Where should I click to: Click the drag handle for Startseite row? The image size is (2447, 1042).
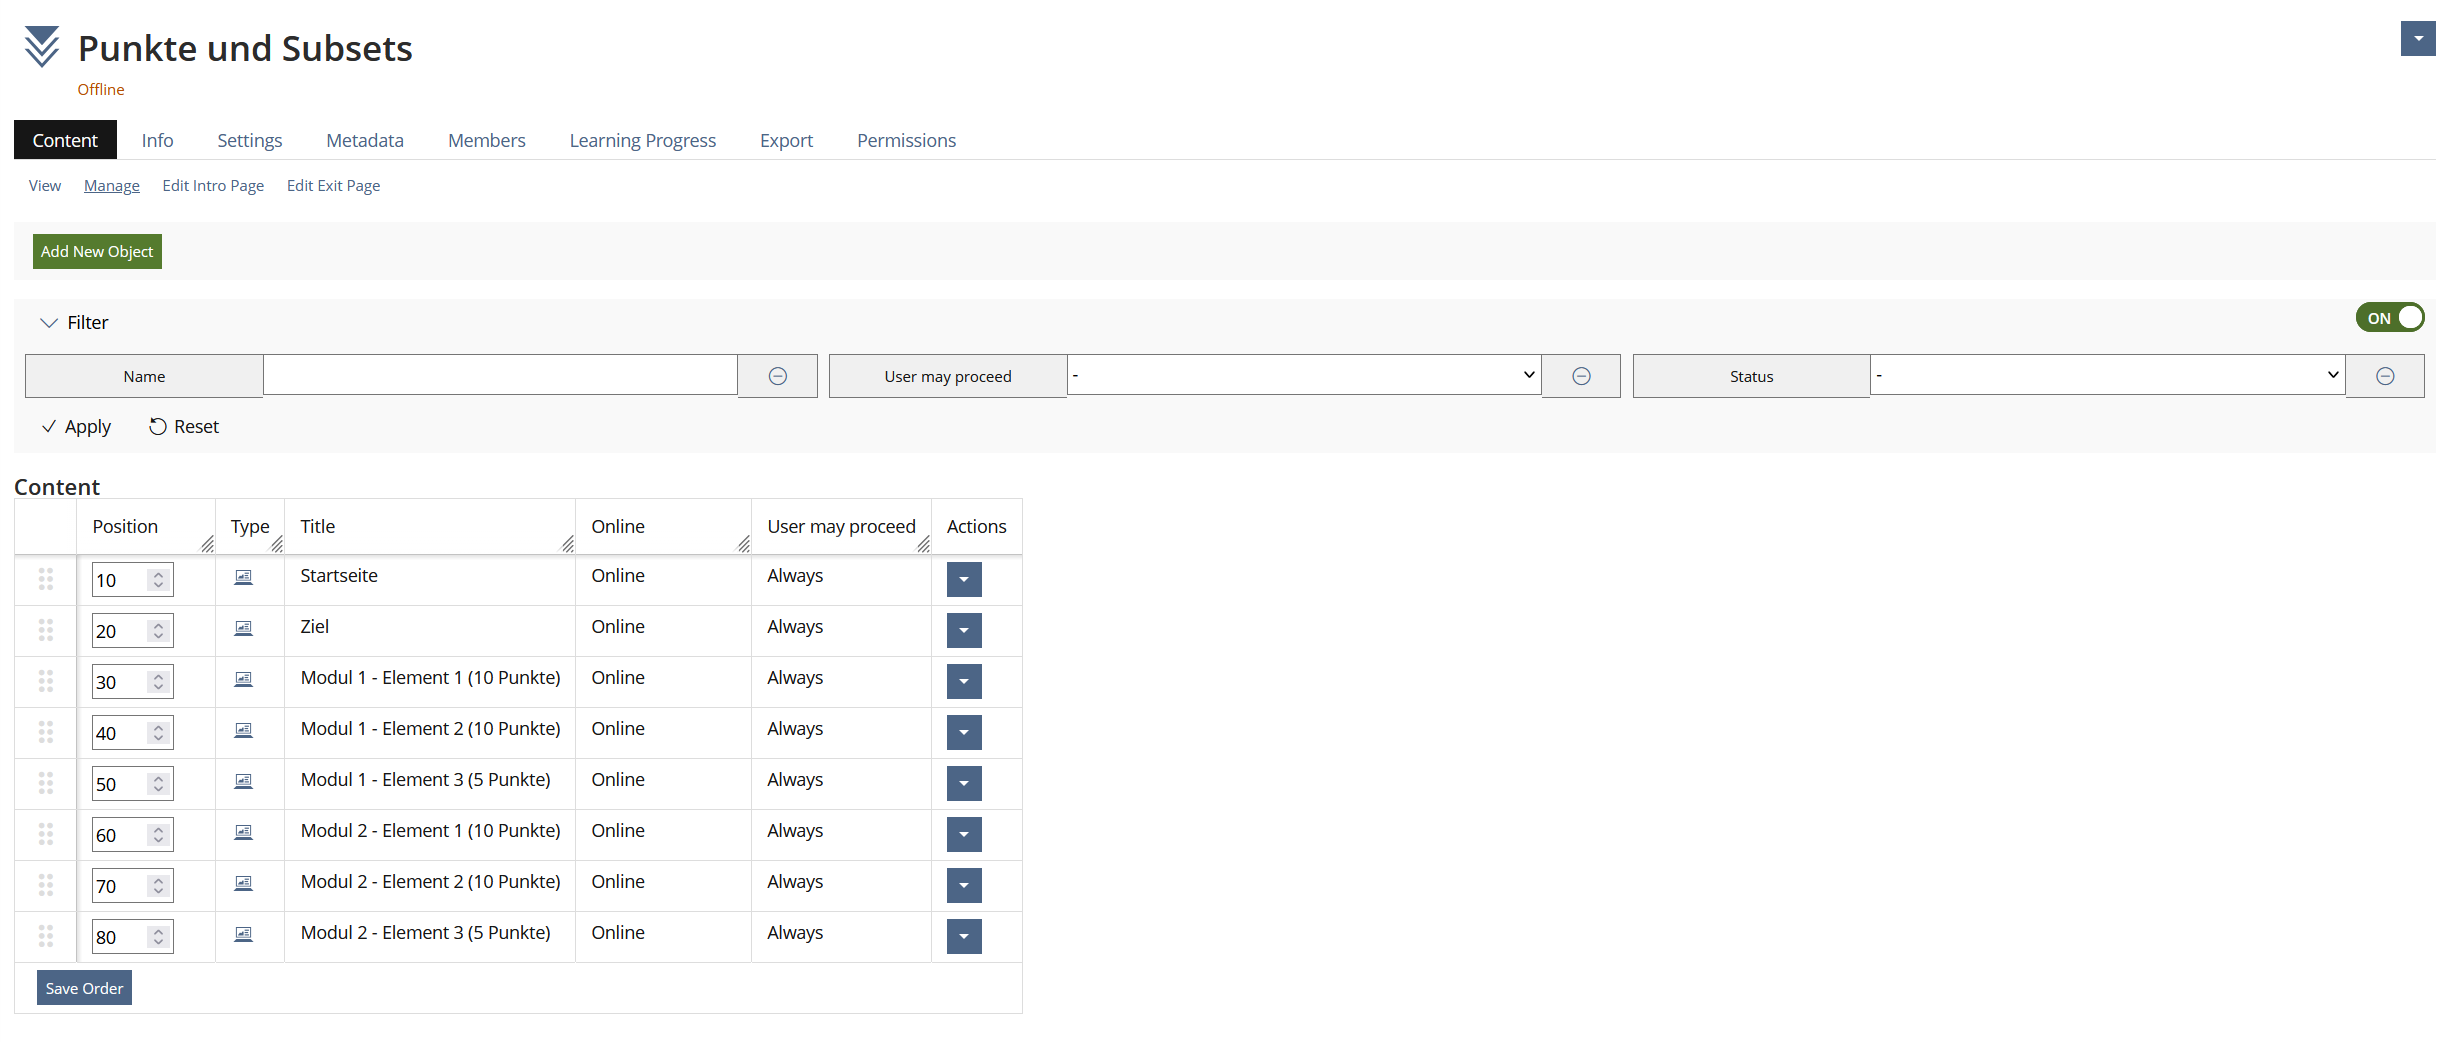click(x=46, y=579)
